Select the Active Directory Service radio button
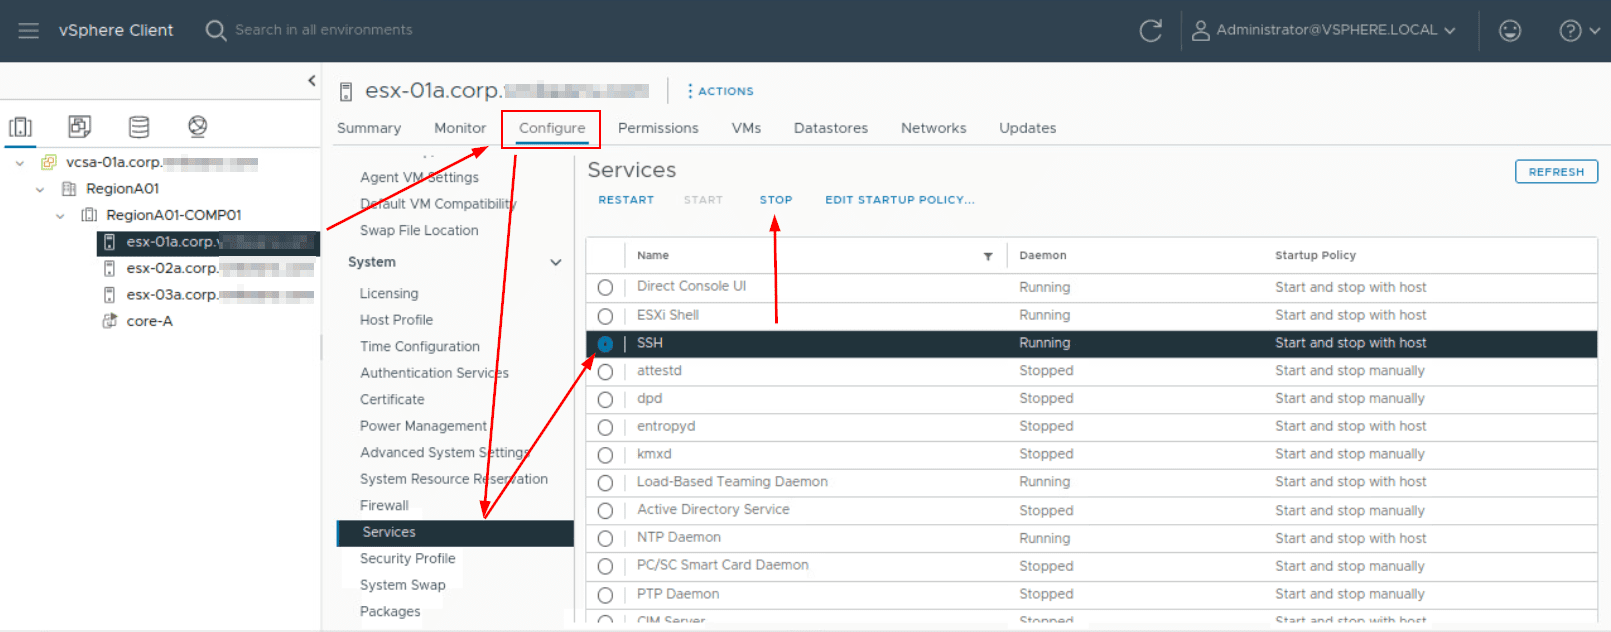Image resolution: width=1611 pixels, height=632 pixels. [605, 512]
